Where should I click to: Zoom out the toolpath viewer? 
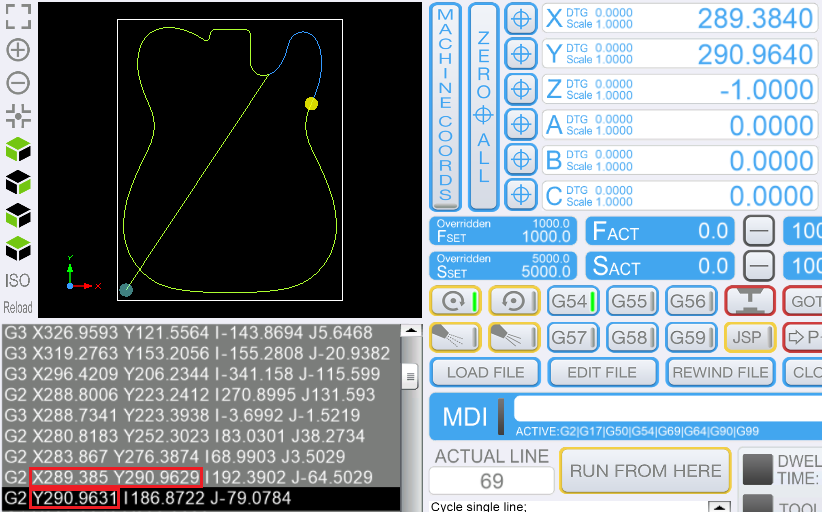coord(18,82)
